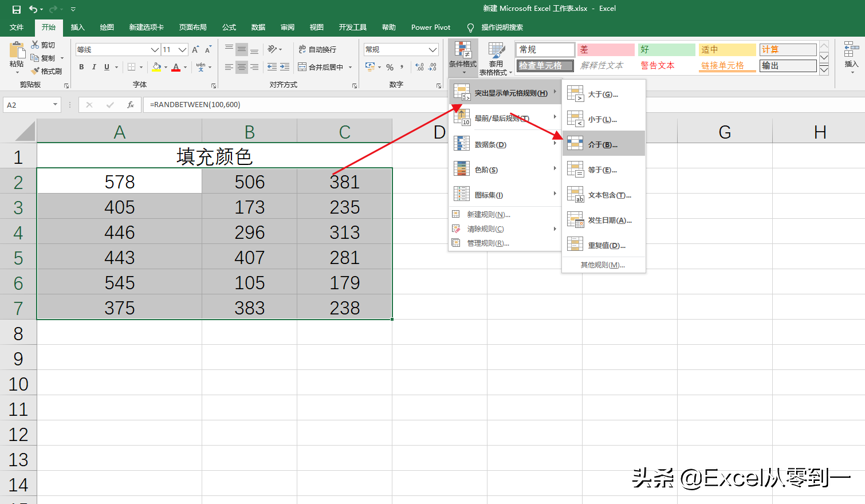Toggle middle align
This screenshot has height=504, width=865.
pyautogui.click(x=242, y=50)
